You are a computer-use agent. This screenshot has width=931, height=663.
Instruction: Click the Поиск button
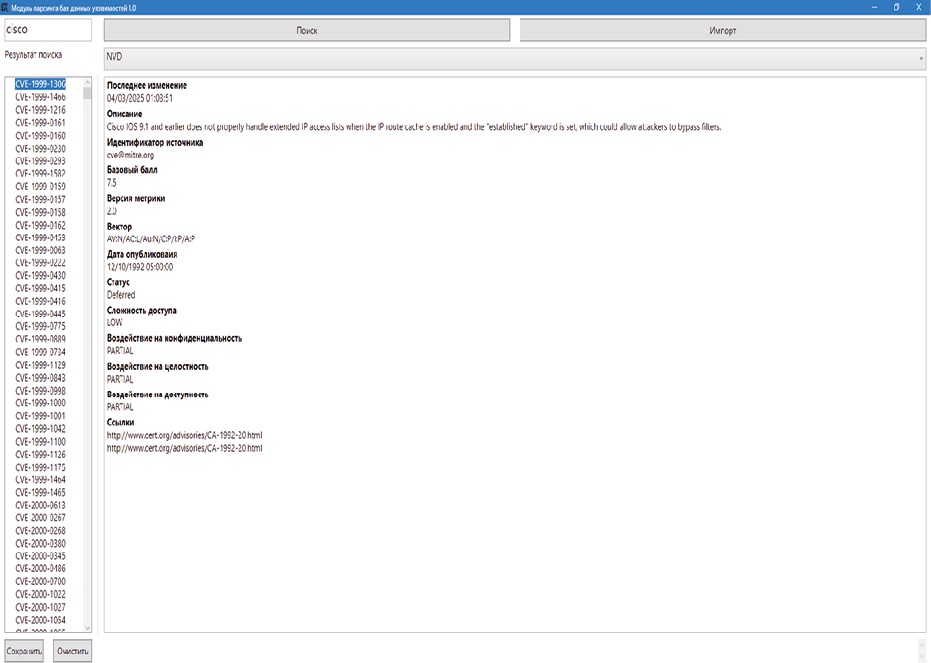(307, 30)
